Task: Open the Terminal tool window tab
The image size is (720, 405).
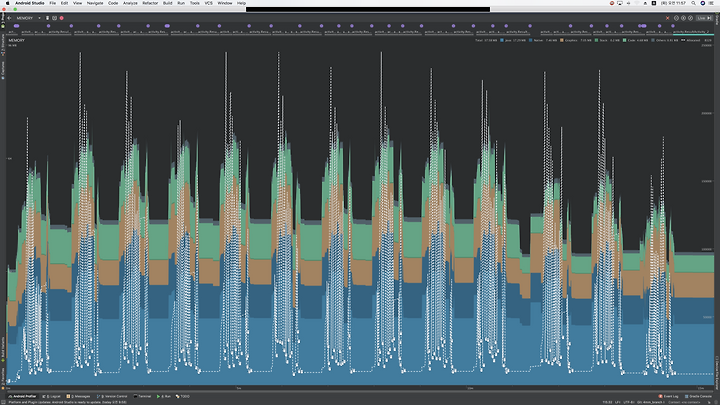Action: click(142, 396)
